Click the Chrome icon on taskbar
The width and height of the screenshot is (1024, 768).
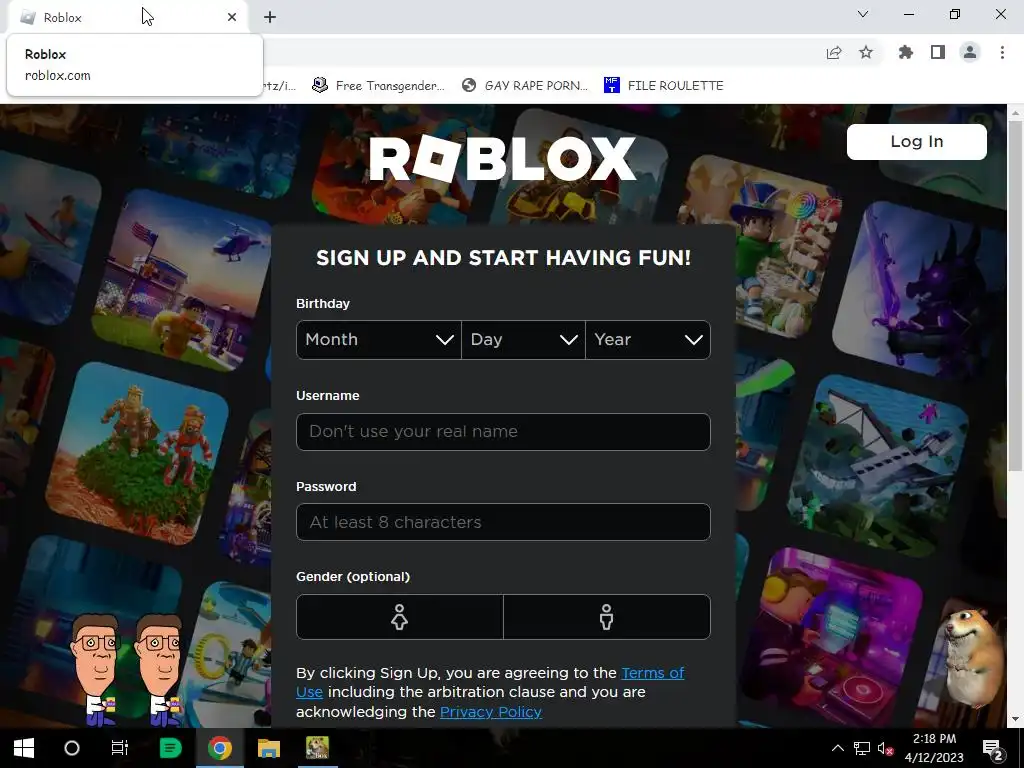tap(220, 748)
